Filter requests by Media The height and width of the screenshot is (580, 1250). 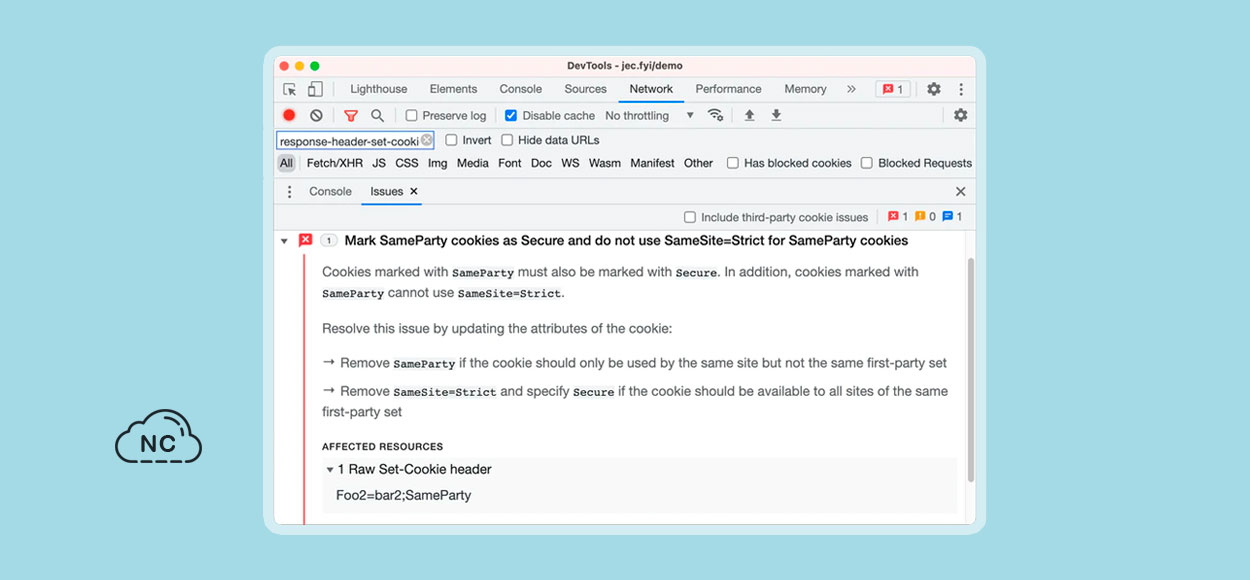[x=473, y=163]
